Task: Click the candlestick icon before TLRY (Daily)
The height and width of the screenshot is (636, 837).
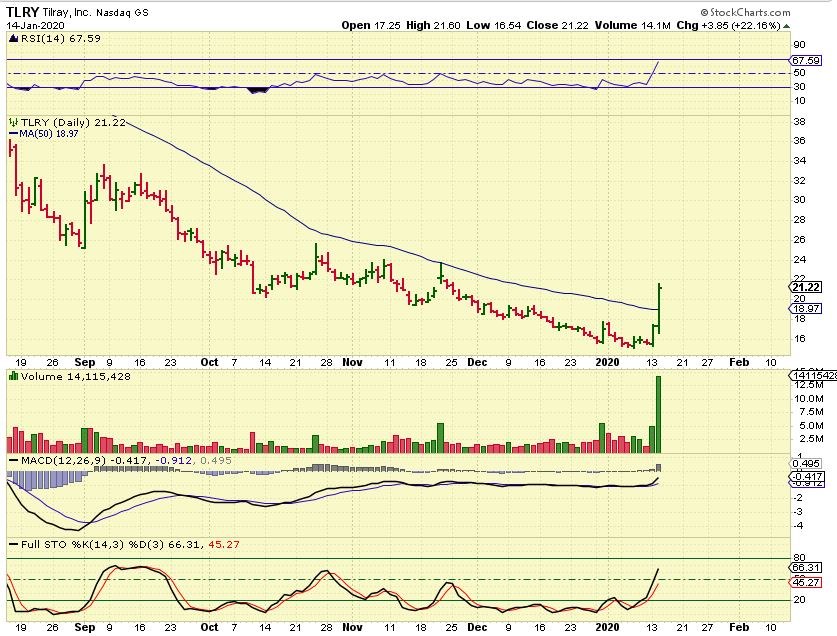Action: tap(13, 122)
